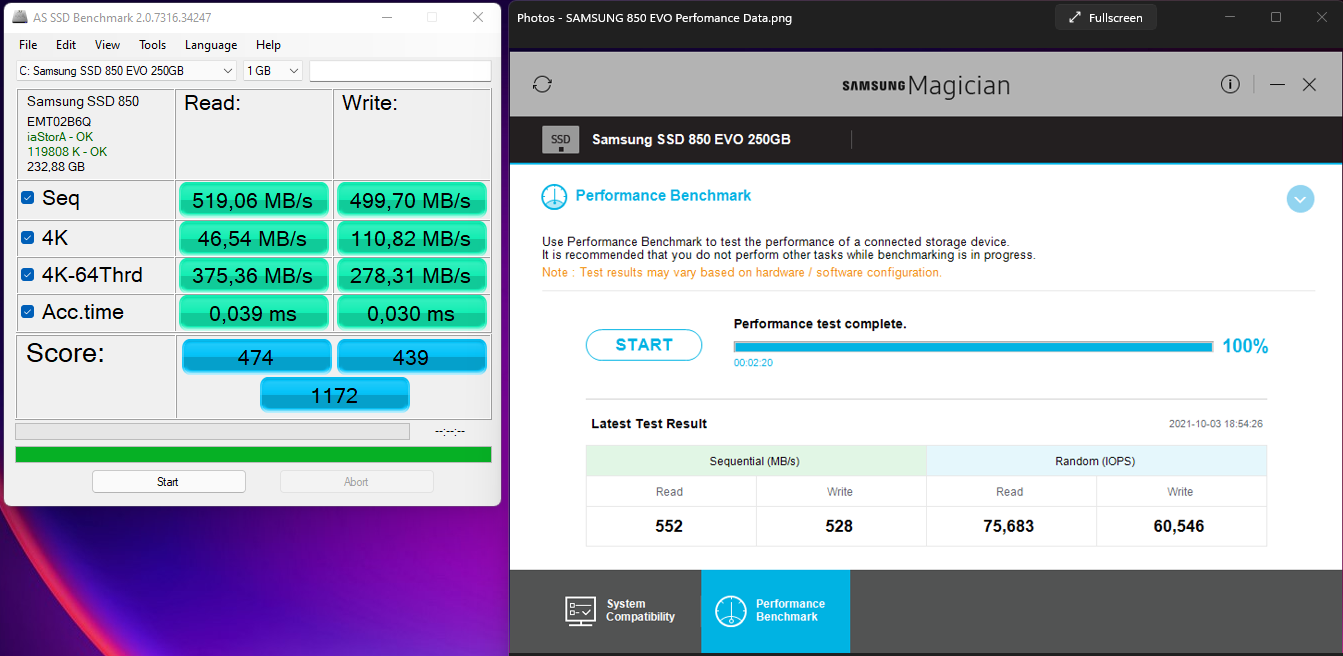Click the sequential read value 552

click(669, 526)
